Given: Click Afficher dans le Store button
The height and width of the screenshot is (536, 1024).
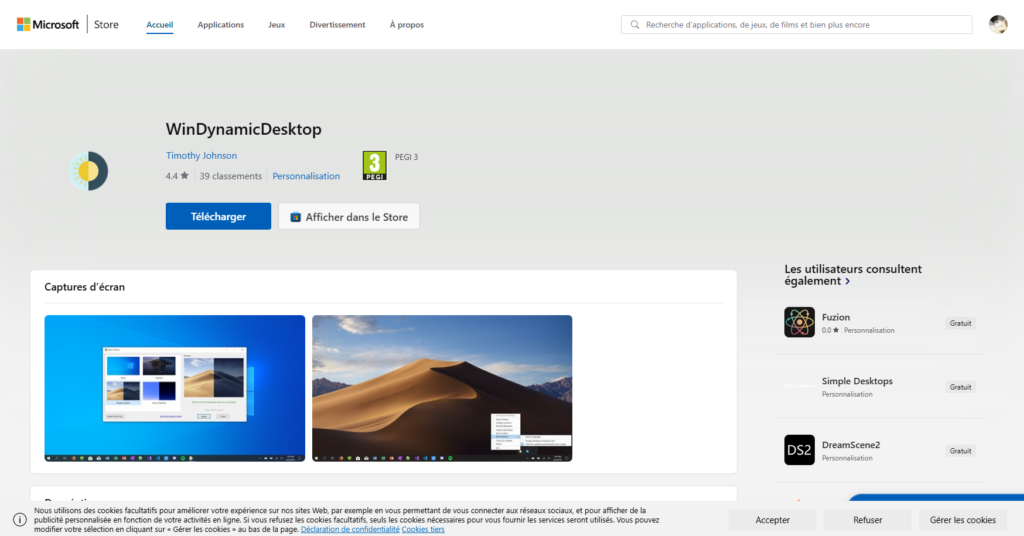Looking at the screenshot, I should point(349,216).
